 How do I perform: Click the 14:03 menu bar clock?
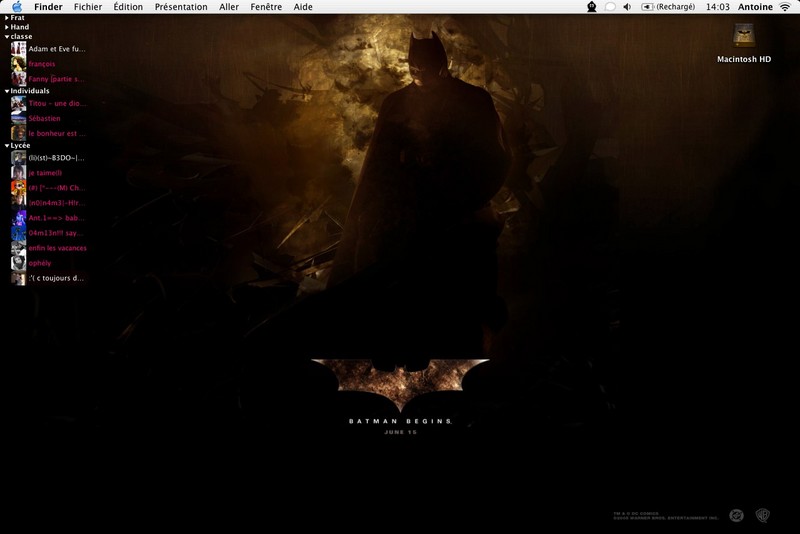pyautogui.click(x=717, y=7)
